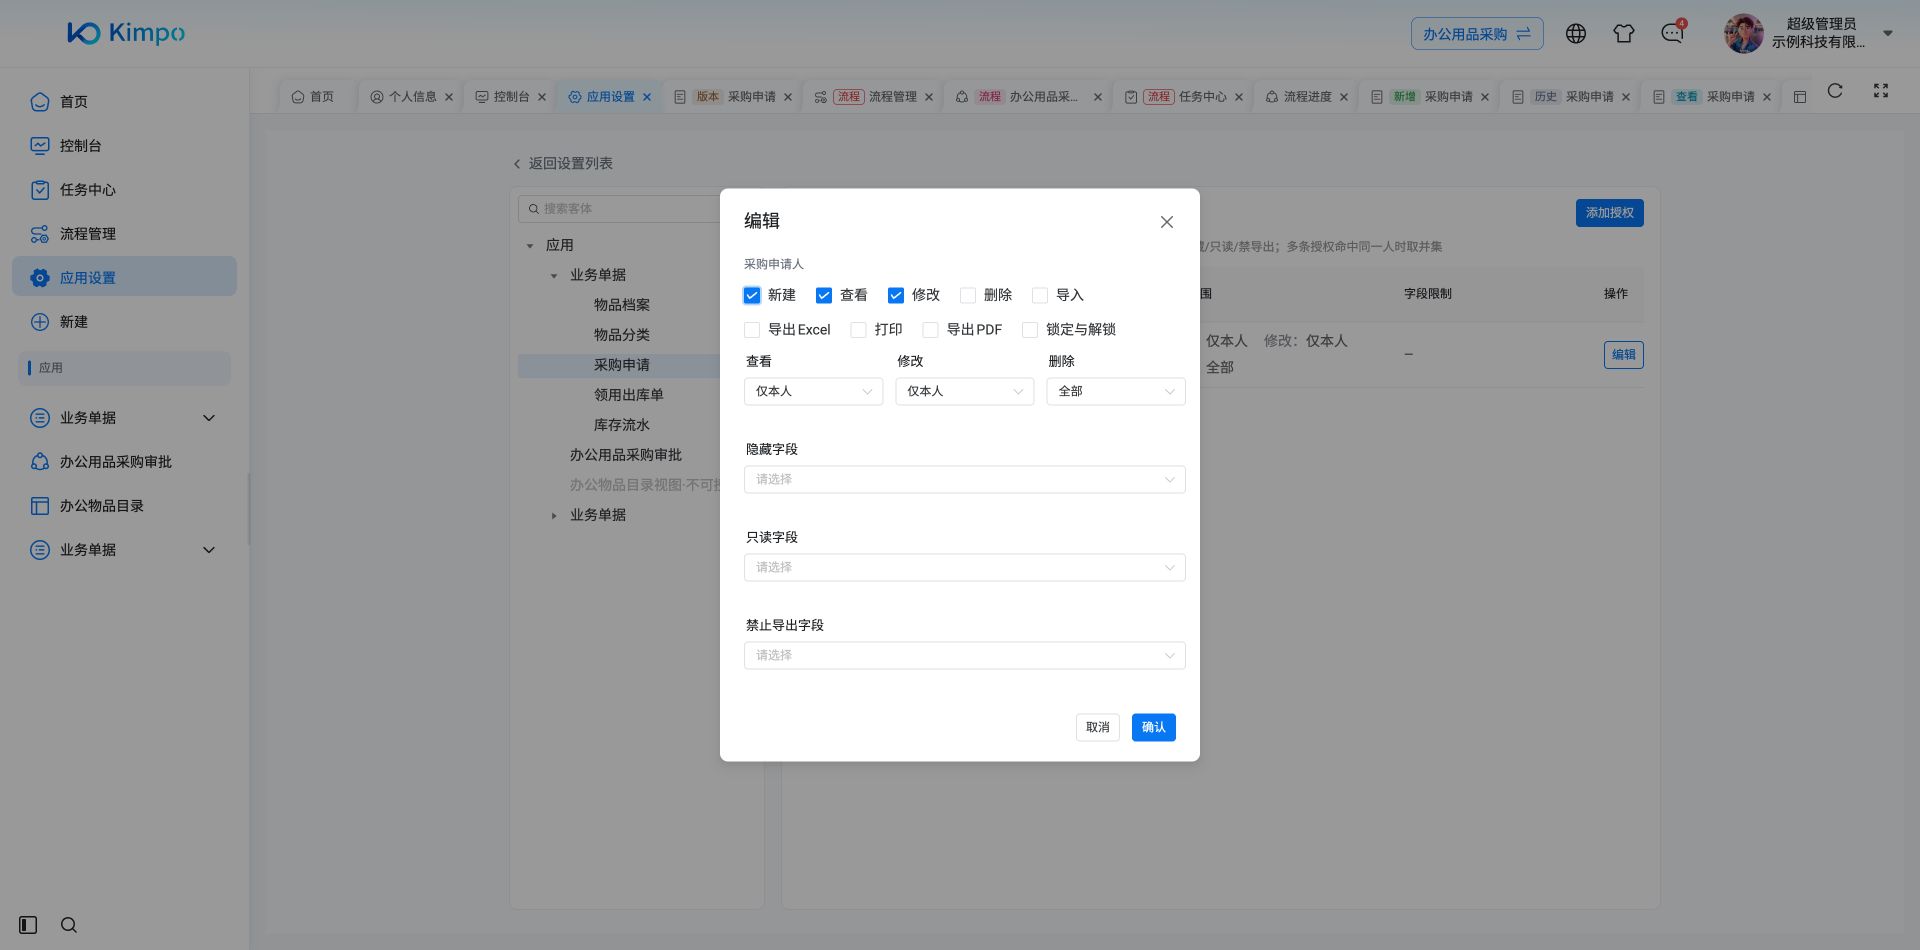Close the 编辑 dialog with X
The image size is (1920, 950).
1166,222
